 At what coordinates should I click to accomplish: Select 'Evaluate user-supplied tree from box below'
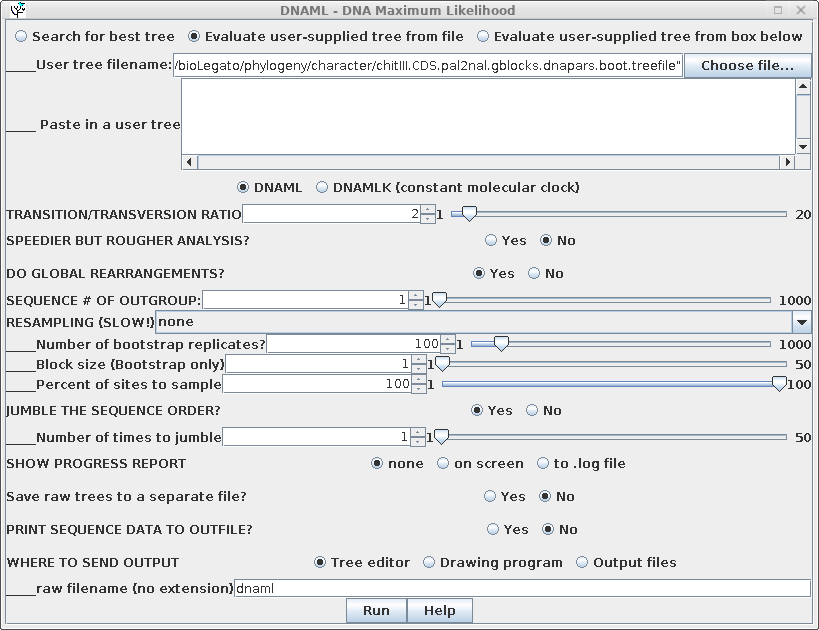tap(483, 36)
